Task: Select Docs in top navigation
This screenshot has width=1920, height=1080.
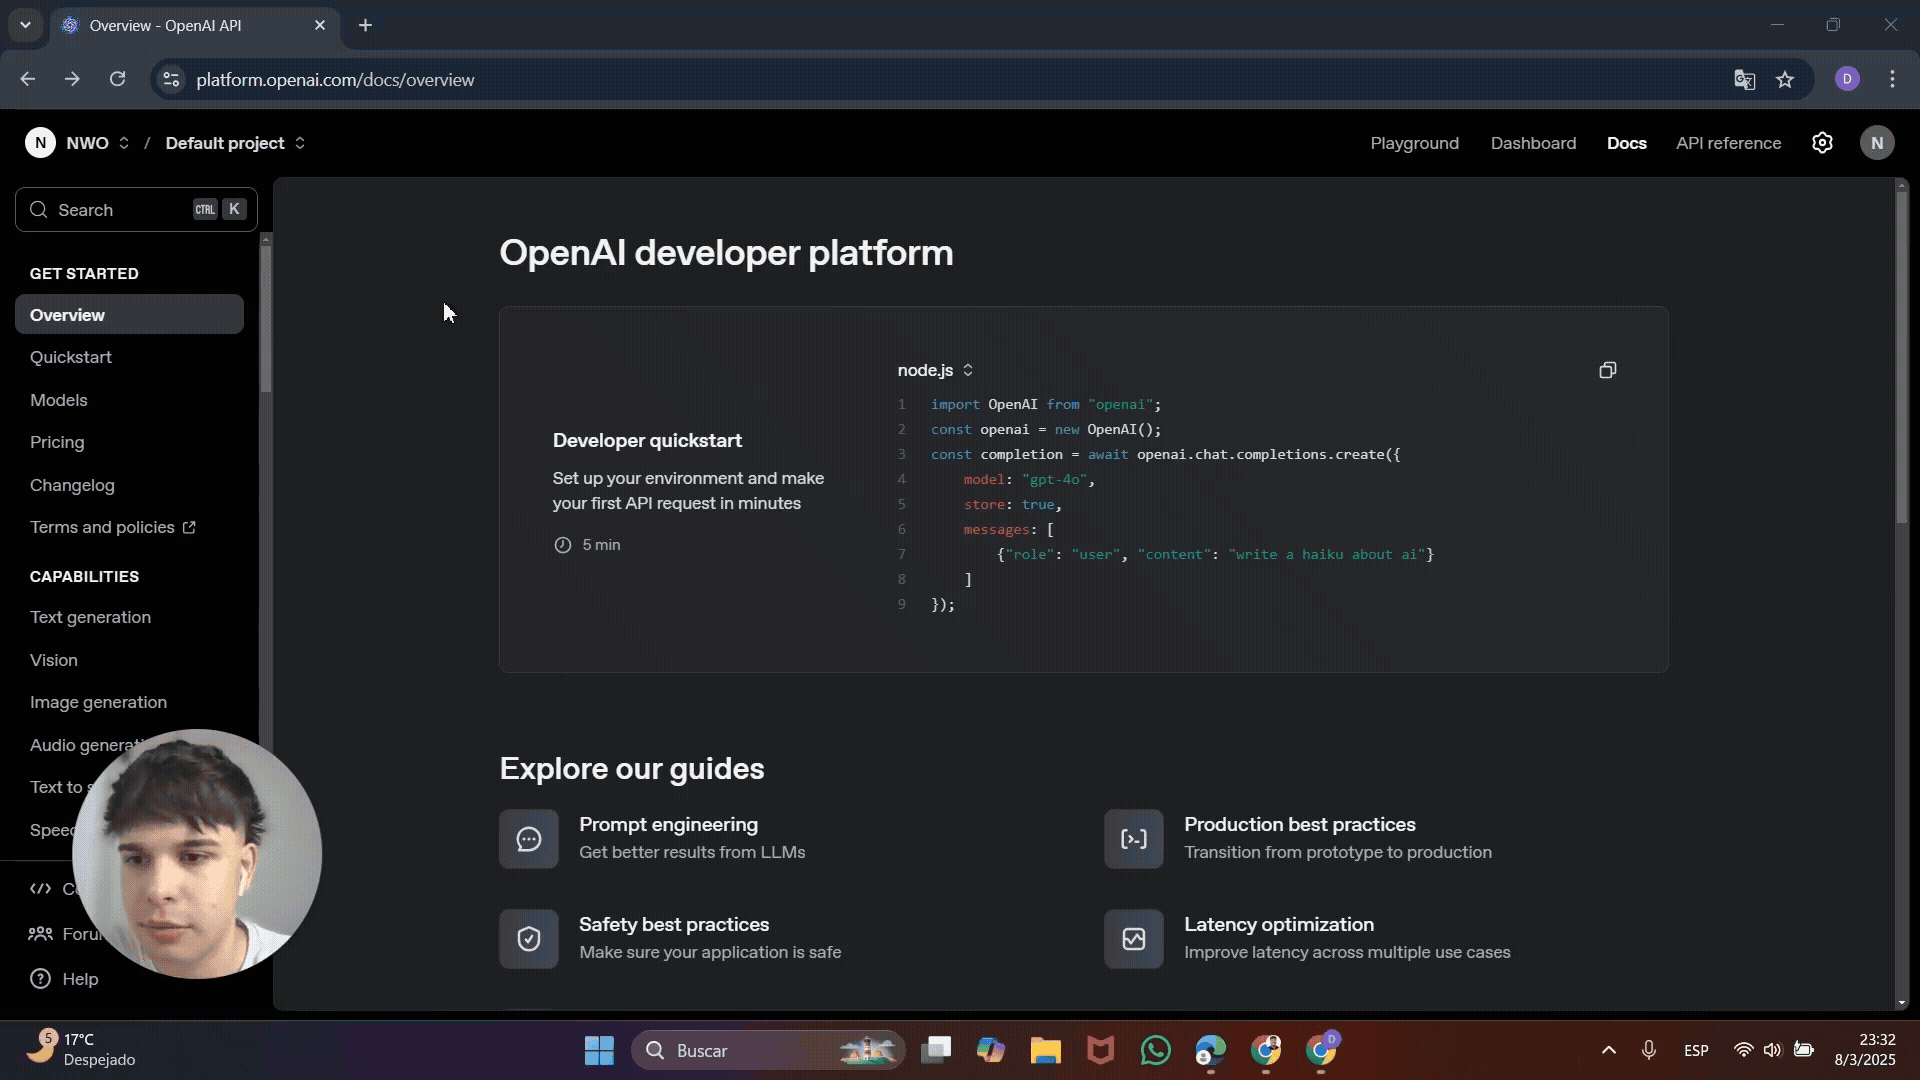Action: 1626,143
